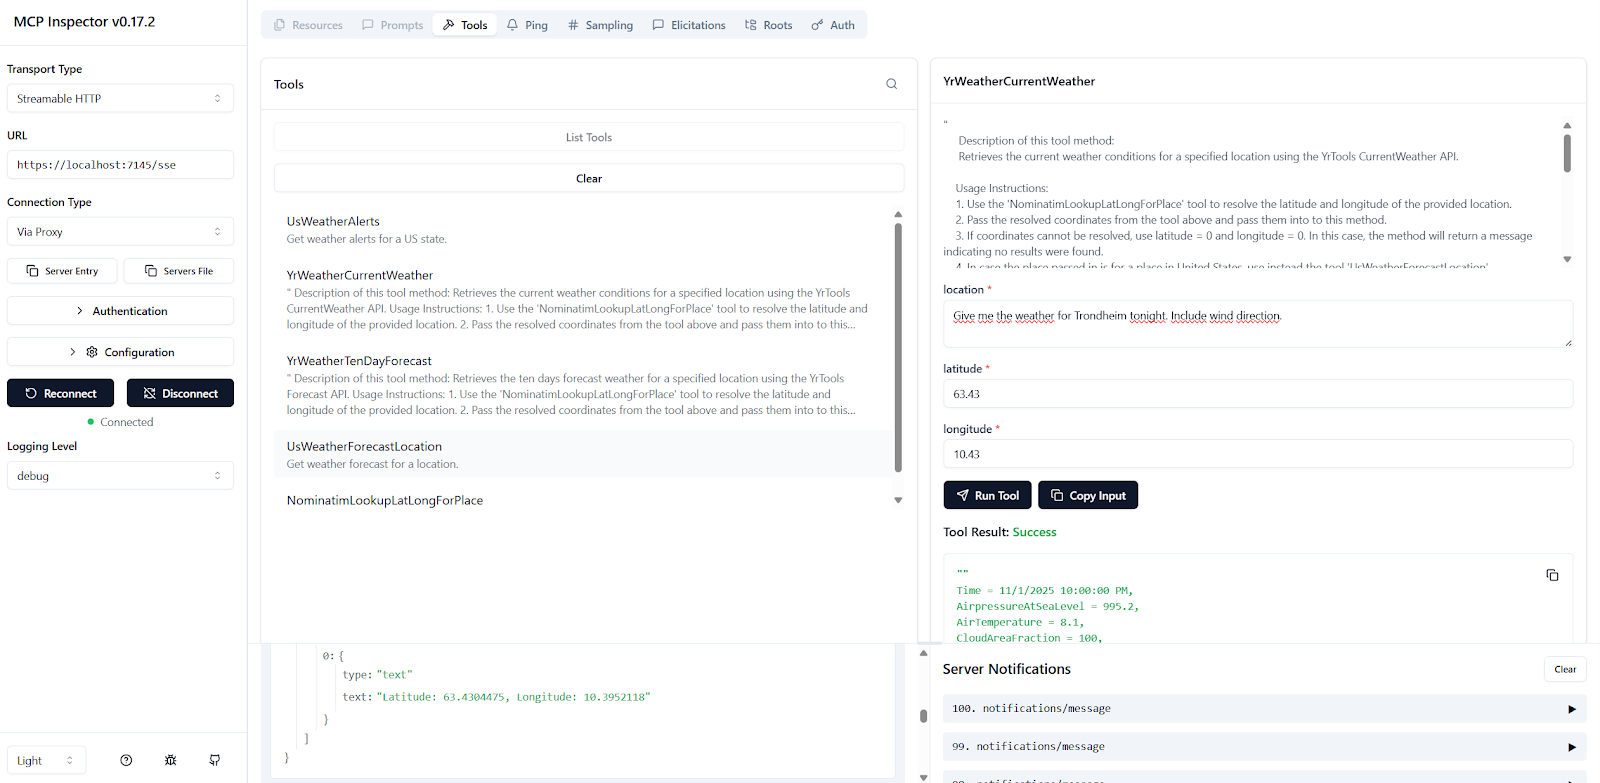Click the Copy Input button
This screenshot has height=783, width=1600.
[1088, 495]
